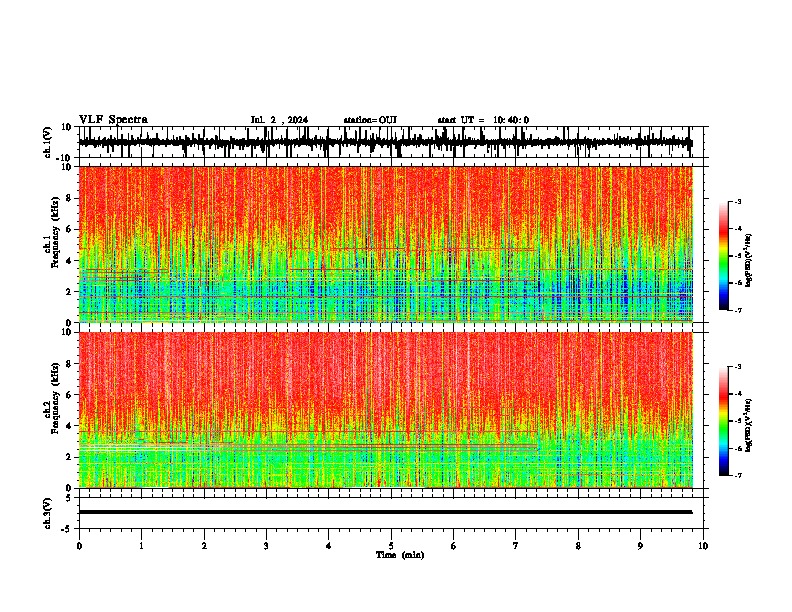
Task: Click the "VLF Spectra" title text
Action: 113,120
